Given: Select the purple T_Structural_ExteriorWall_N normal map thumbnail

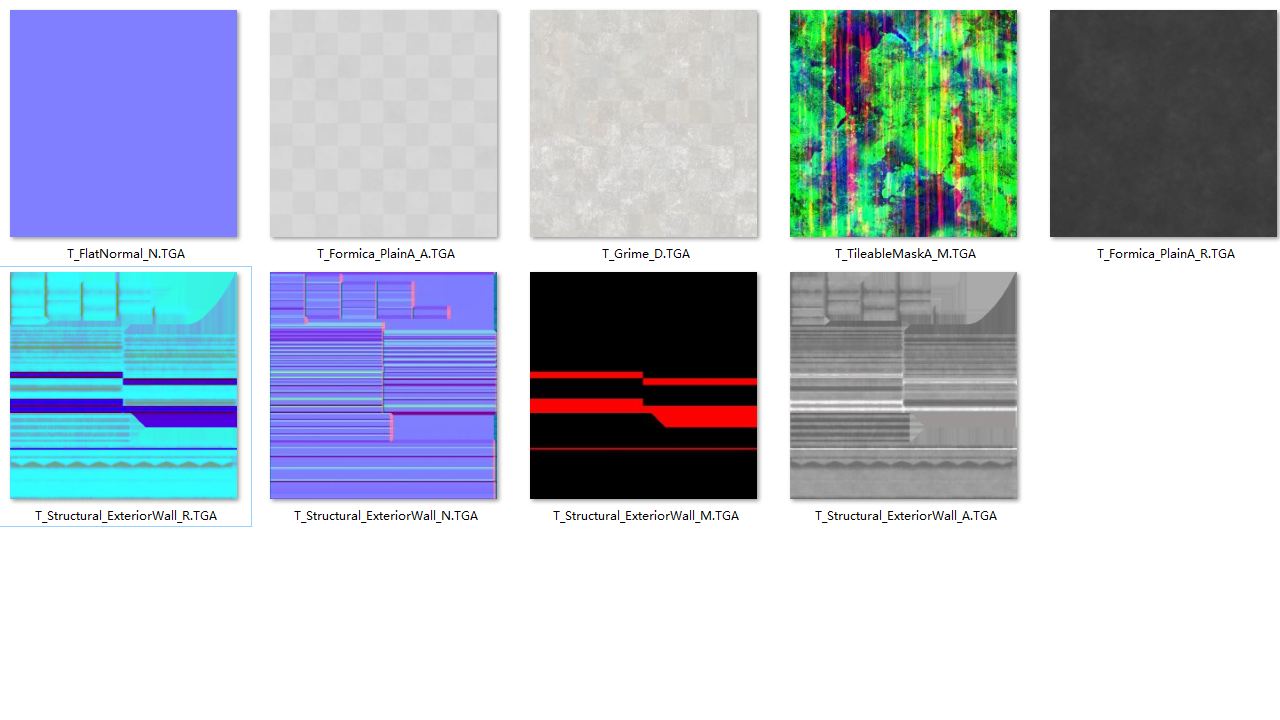Looking at the screenshot, I should (384, 386).
